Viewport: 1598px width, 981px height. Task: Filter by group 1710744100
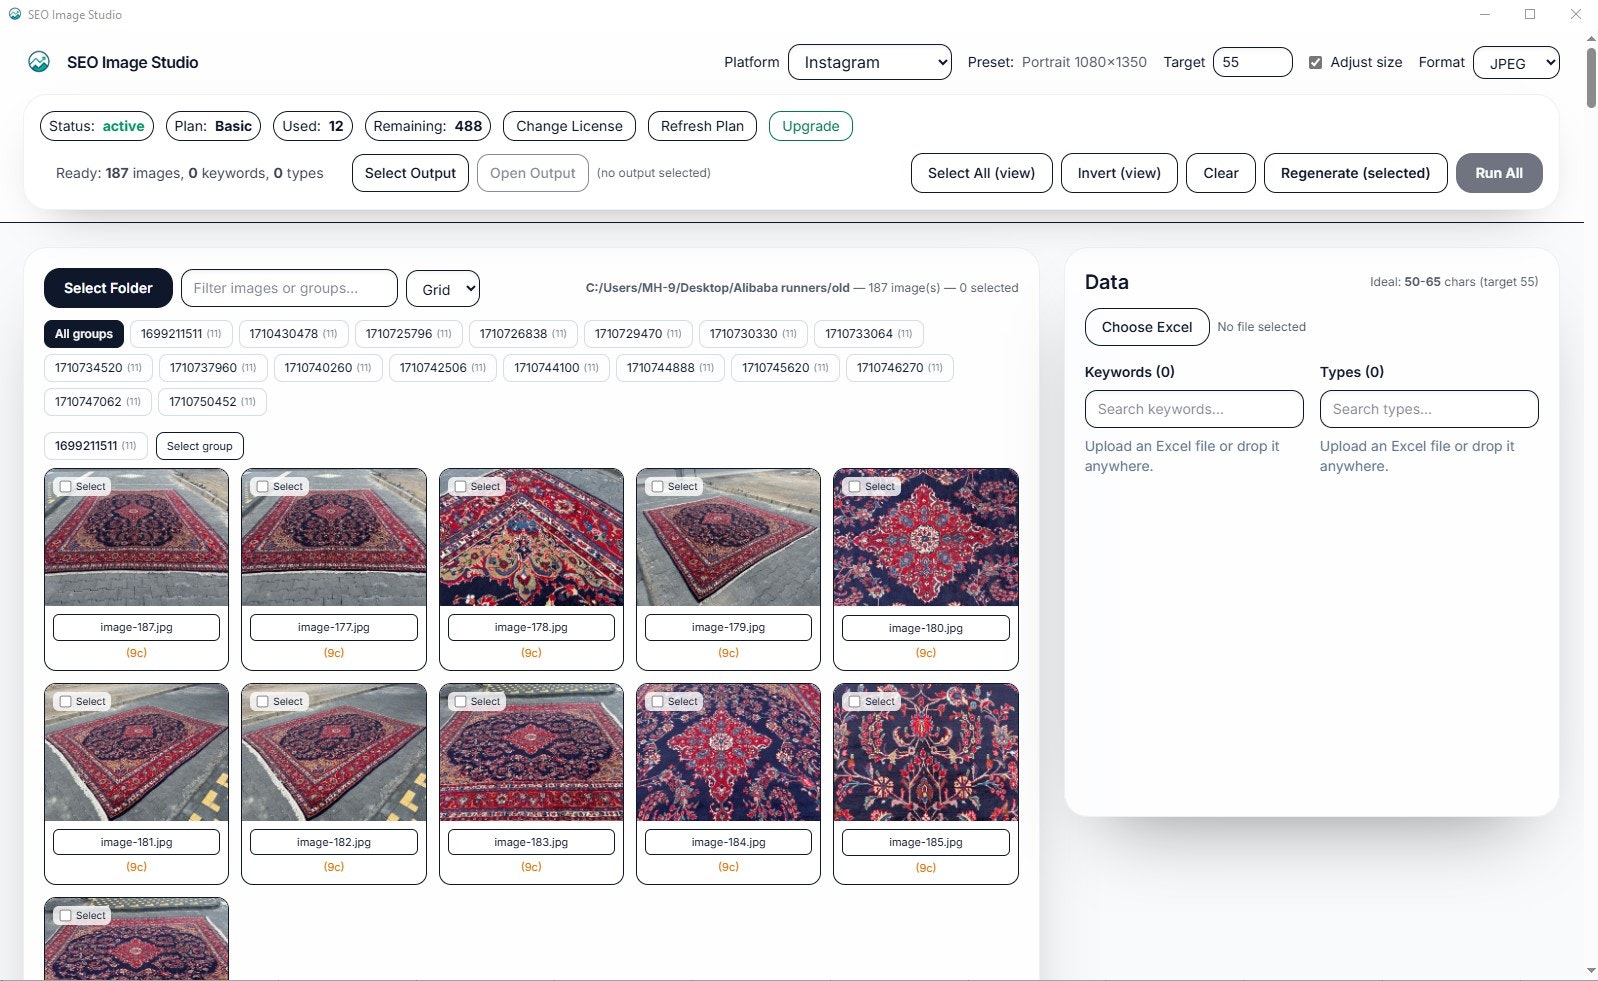[556, 368]
